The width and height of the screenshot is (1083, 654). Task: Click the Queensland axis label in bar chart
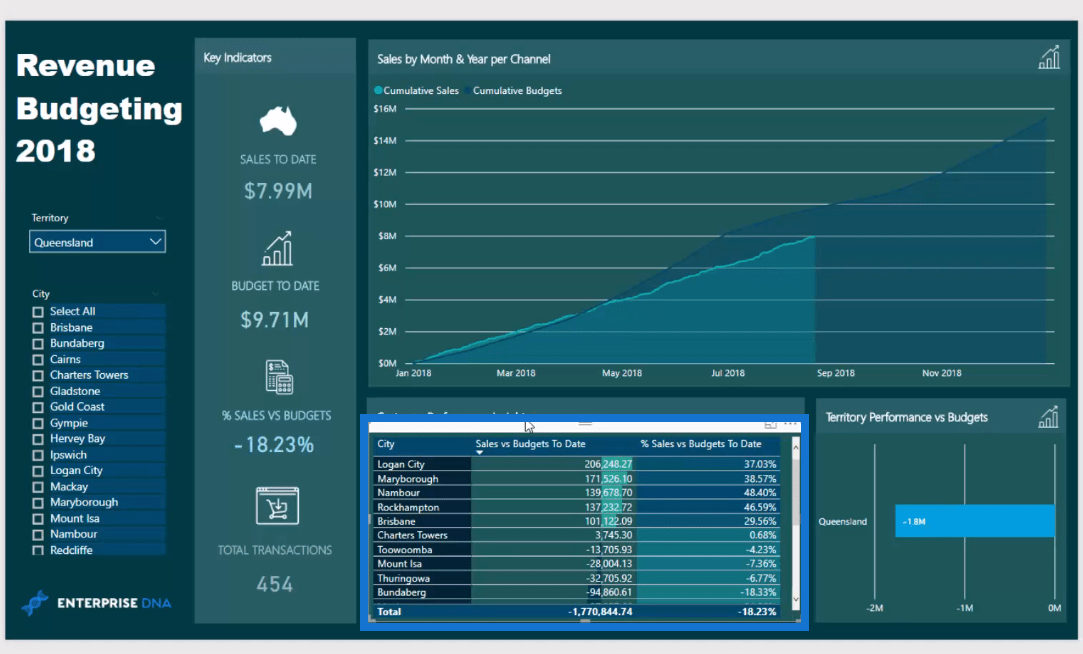pos(843,521)
